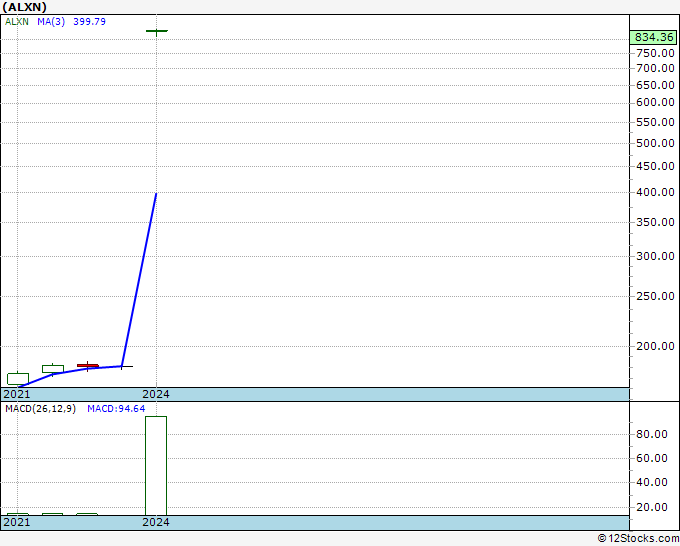Click the current price label 834.36

tap(654, 37)
